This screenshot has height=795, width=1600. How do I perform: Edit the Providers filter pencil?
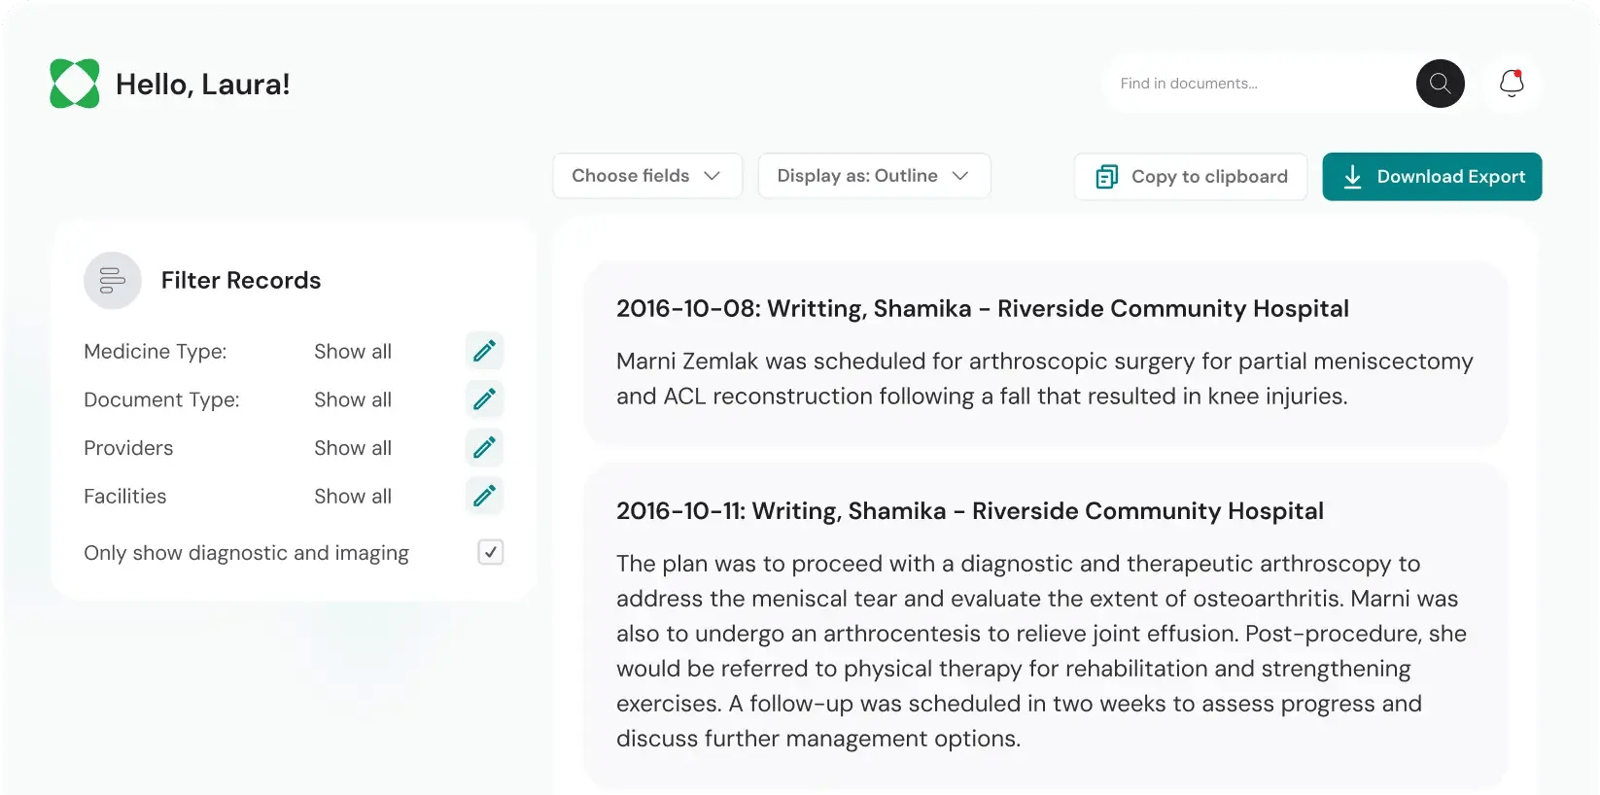coord(484,447)
